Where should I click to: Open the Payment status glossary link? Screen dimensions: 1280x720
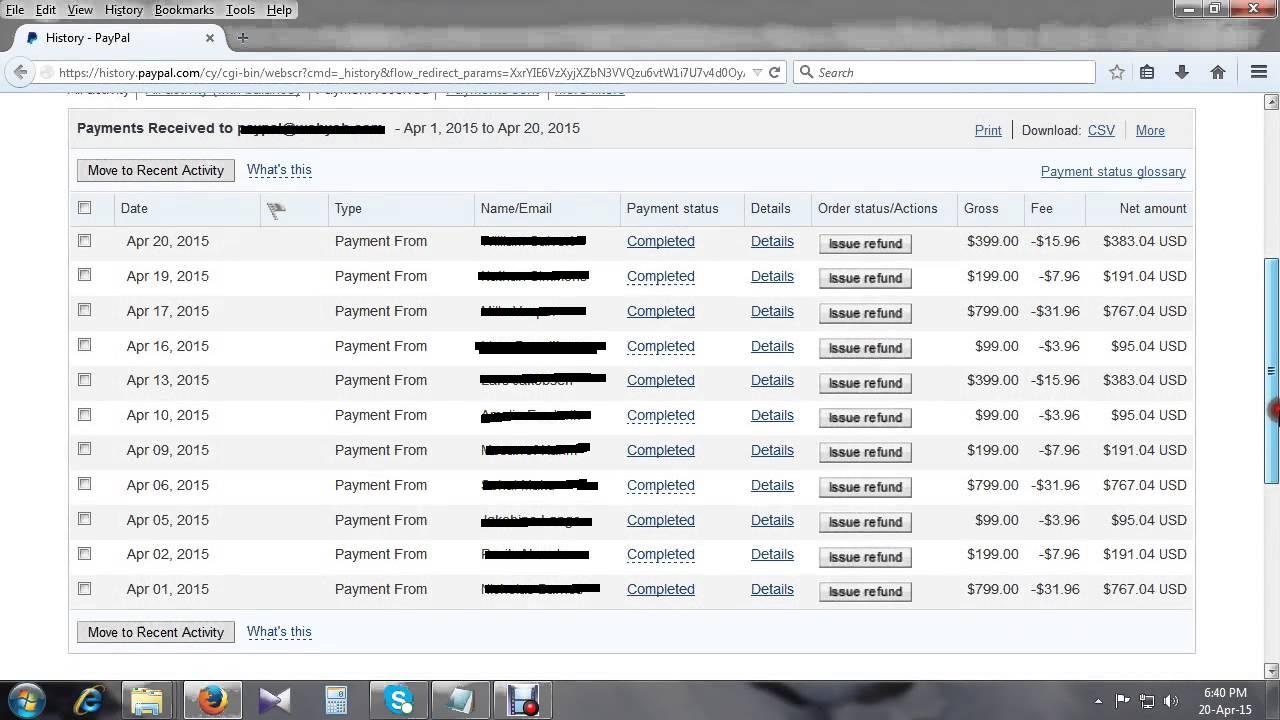(1113, 172)
